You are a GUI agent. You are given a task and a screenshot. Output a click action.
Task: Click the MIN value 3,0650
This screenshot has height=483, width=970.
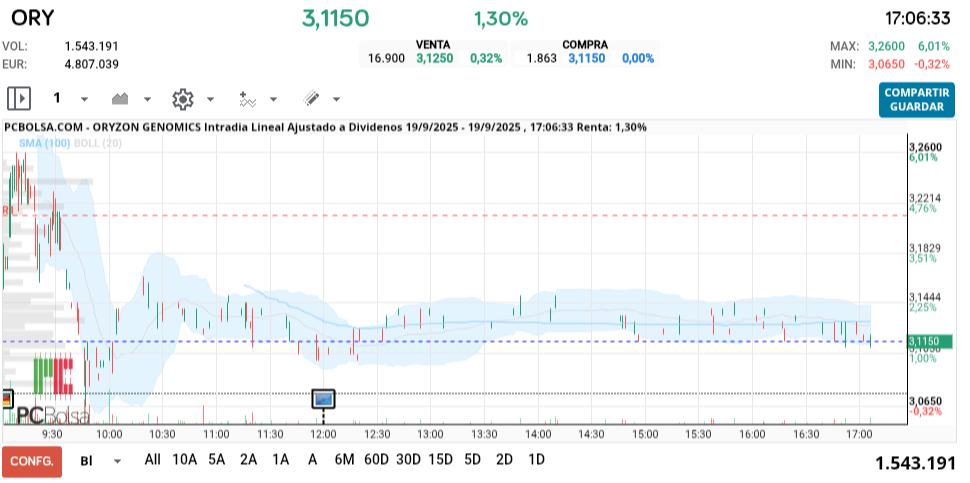tap(886, 64)
